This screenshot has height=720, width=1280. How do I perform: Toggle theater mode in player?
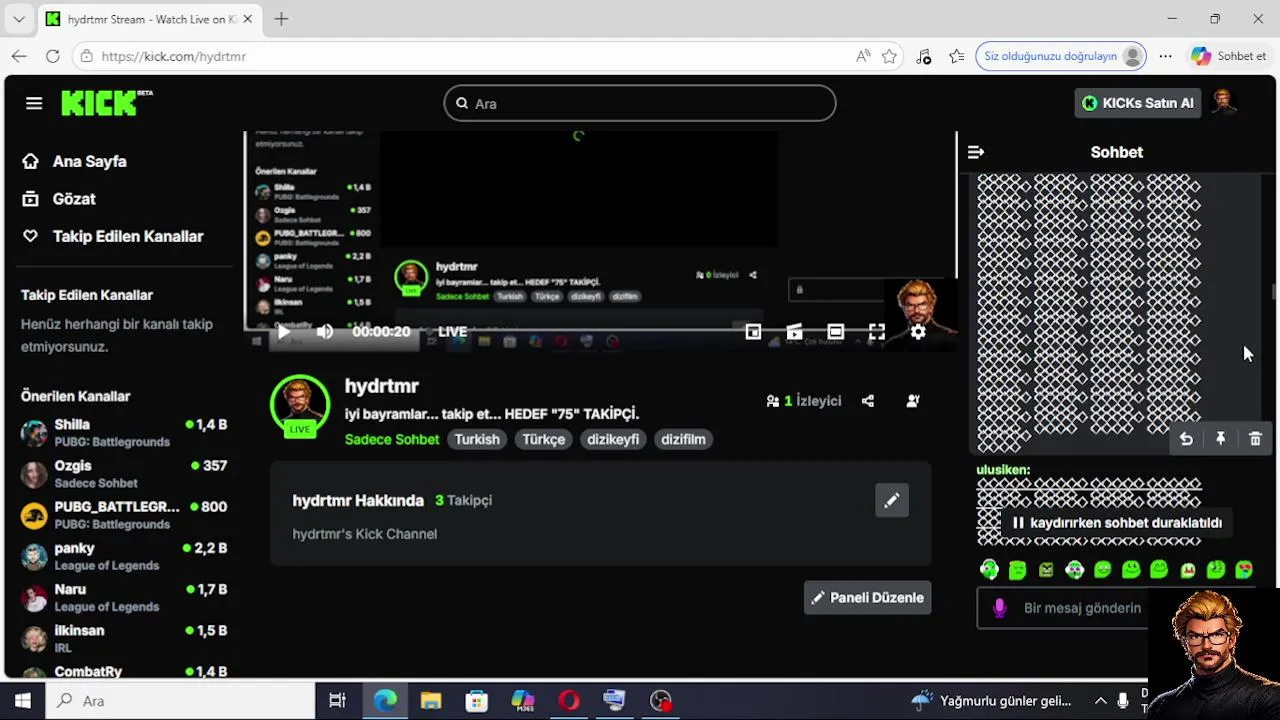(x=836, y=332)
